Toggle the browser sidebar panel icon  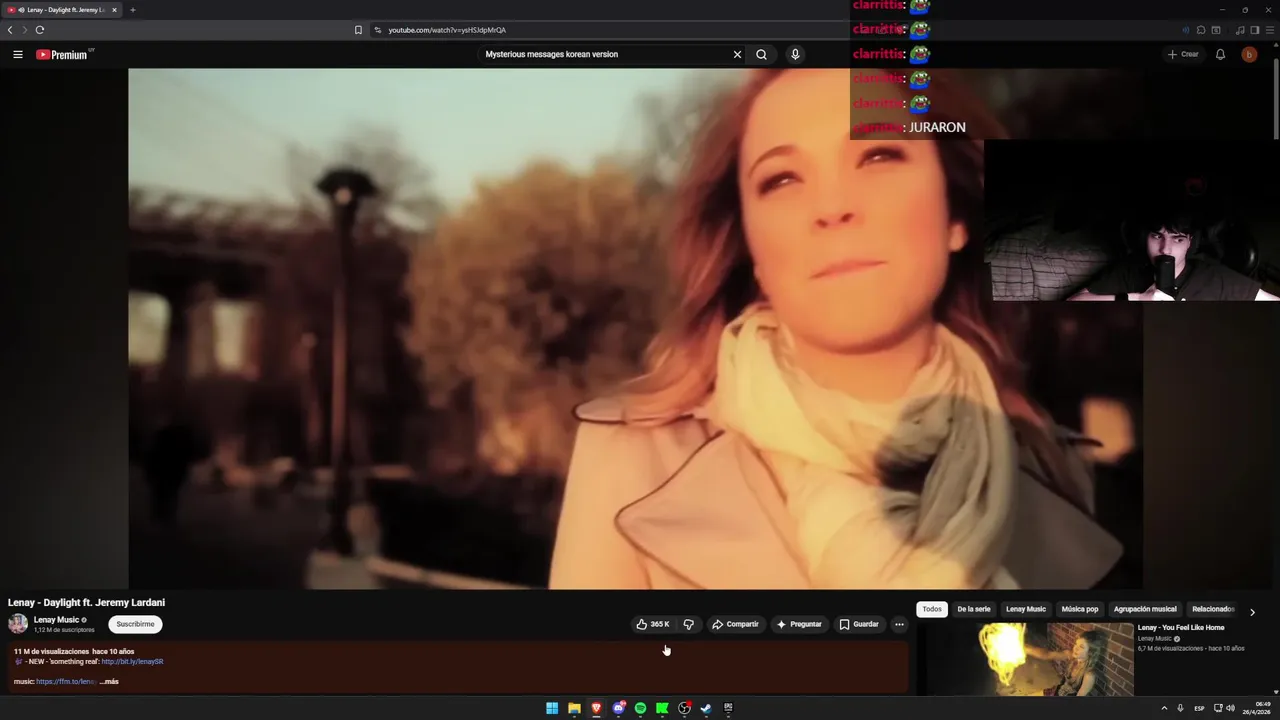[x=1255, y=30]
